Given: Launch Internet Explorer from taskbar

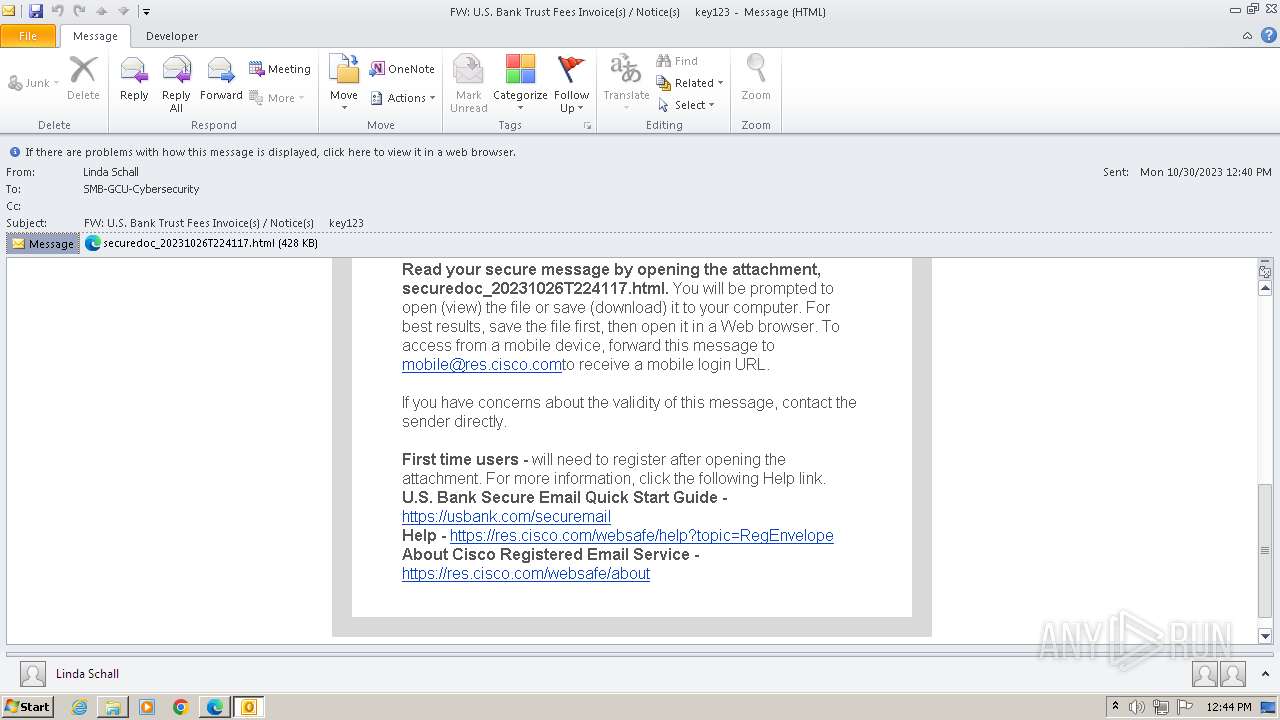Looking at the screenshot, I should pos(79,707).
